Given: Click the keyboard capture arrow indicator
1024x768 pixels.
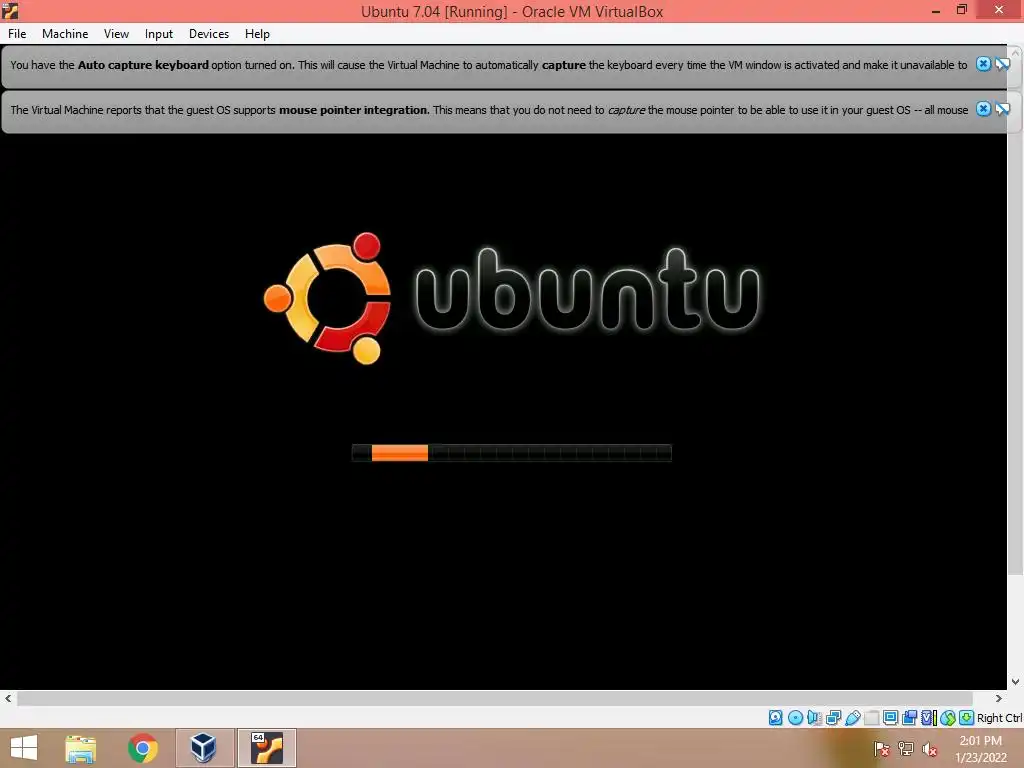Looking at the screenshot, I should tap(967, 718).
